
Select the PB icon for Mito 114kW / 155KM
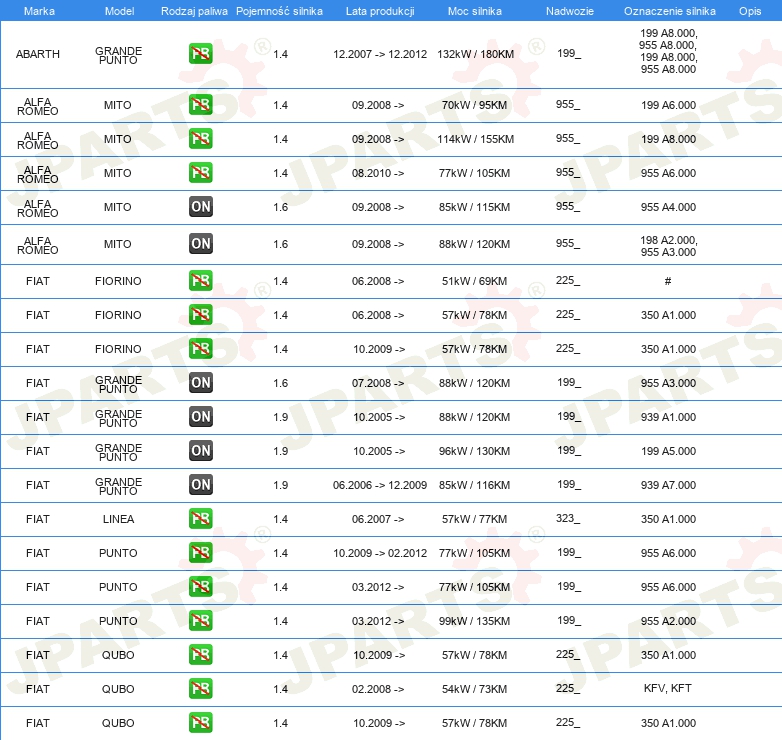pyautogui.click(x=200, y=139)
